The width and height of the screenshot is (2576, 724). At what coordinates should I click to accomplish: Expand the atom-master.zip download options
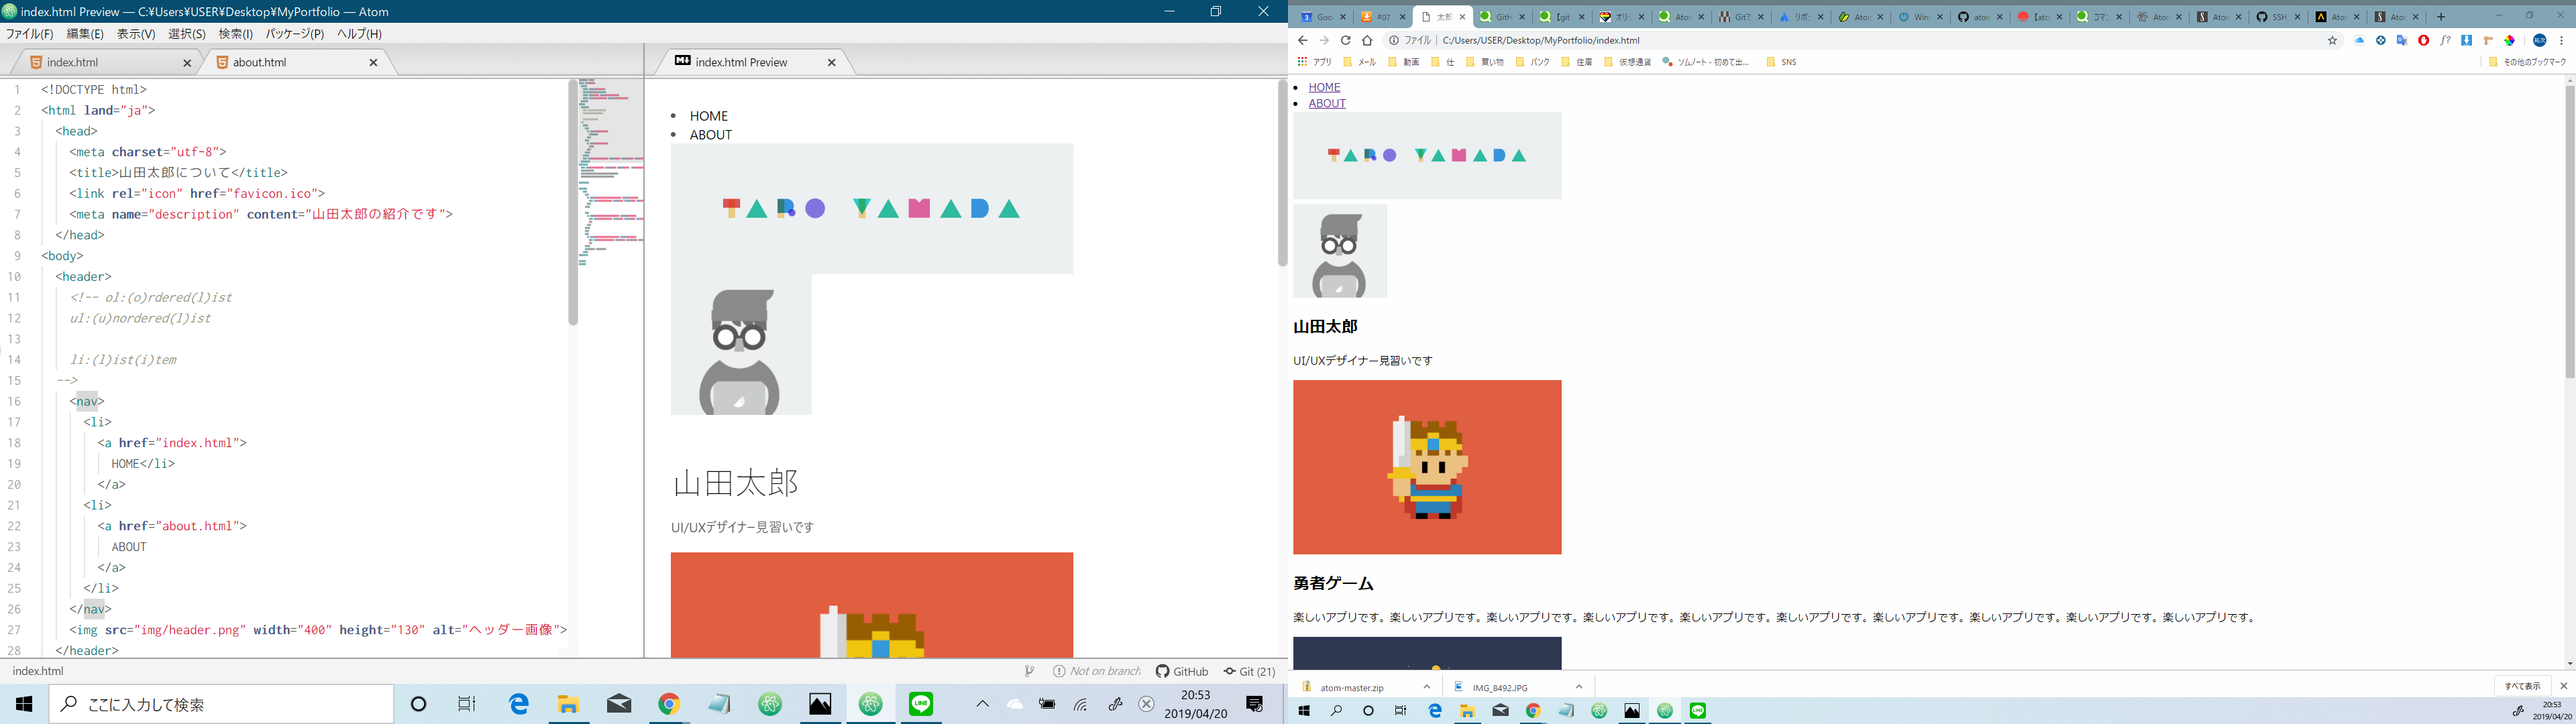(1428, 686)
